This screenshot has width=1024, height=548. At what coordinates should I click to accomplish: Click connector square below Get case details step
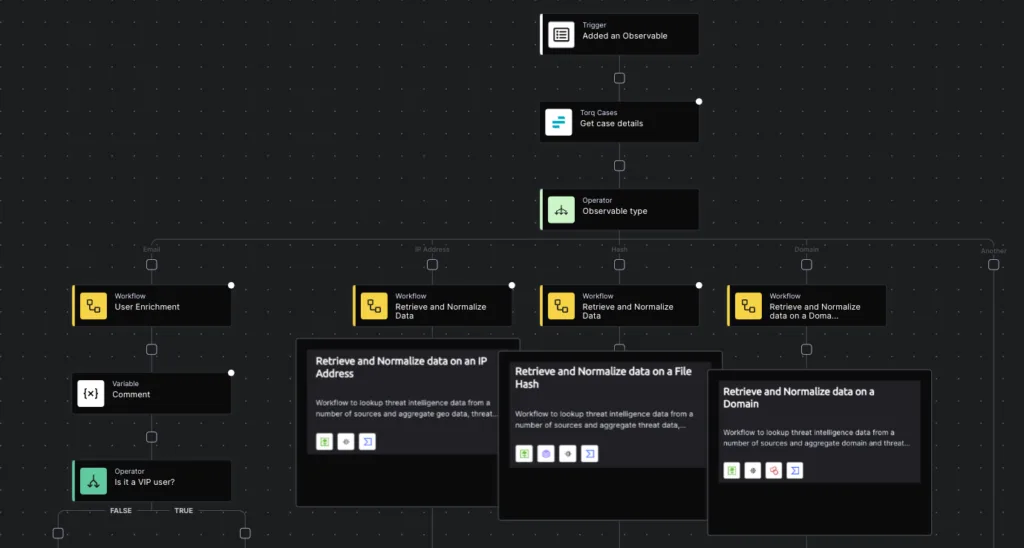tap(619, 166)
